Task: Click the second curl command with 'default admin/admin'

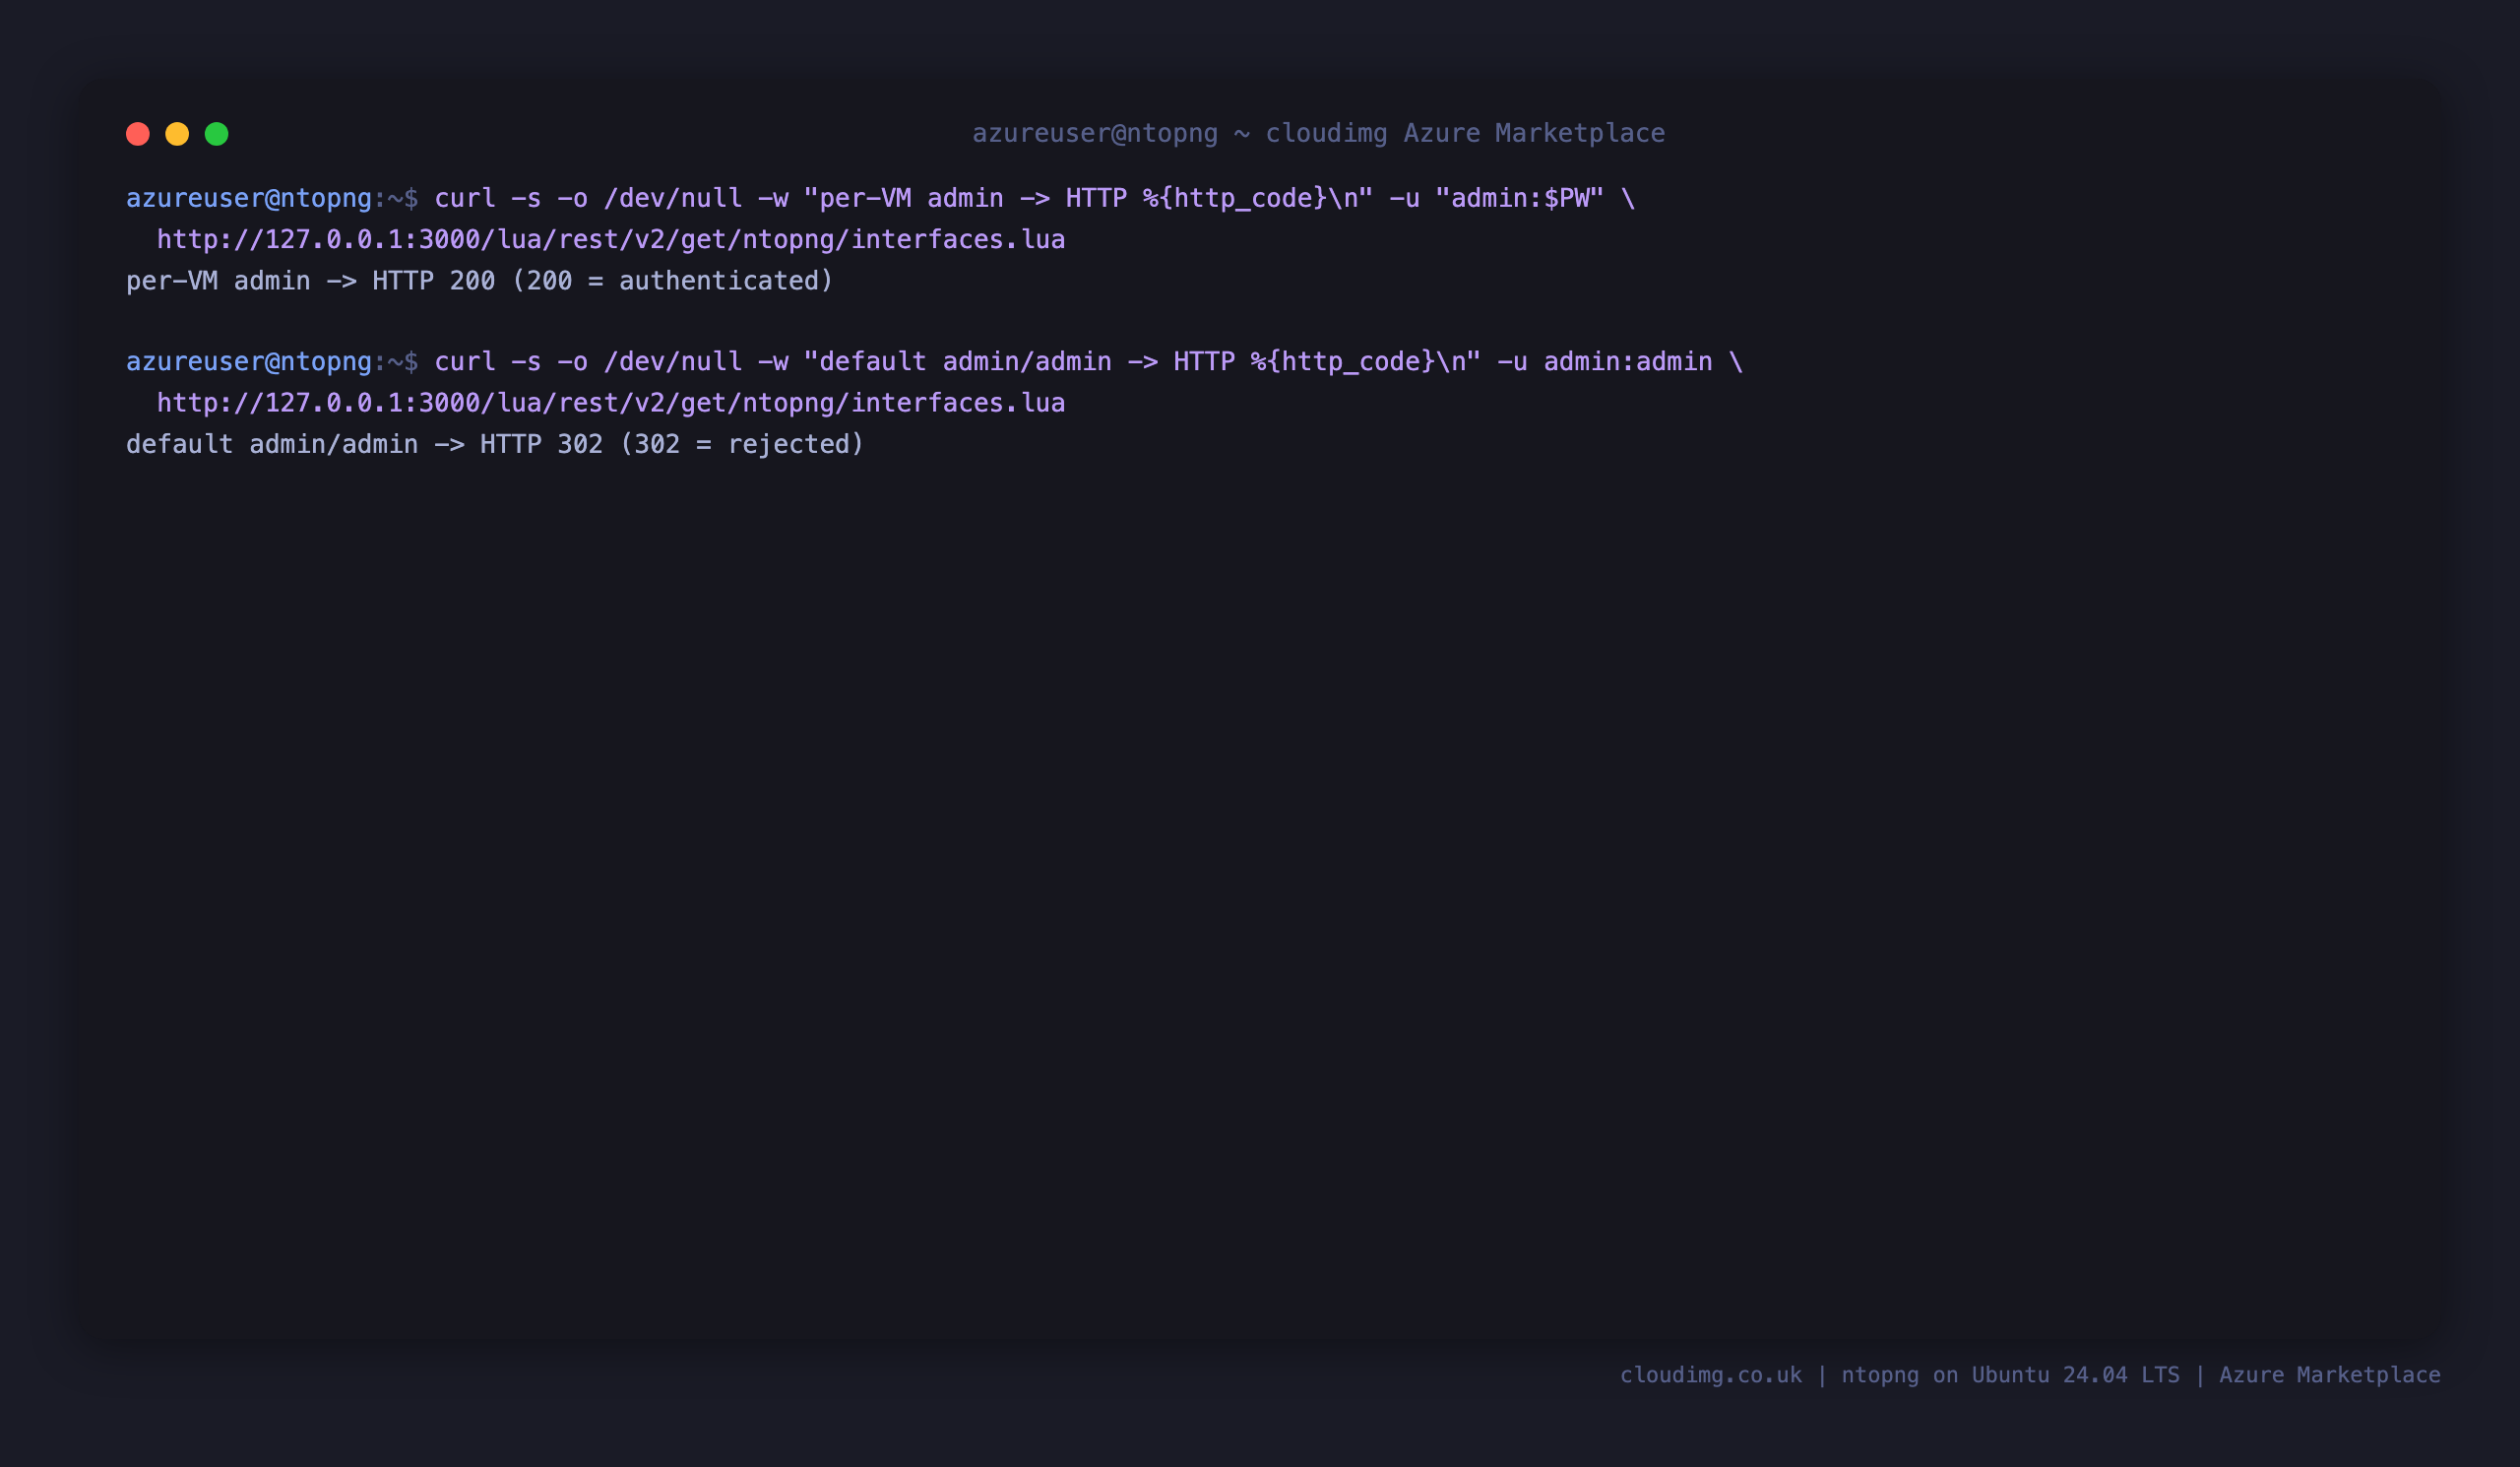Action: (x=1088, y=362)
